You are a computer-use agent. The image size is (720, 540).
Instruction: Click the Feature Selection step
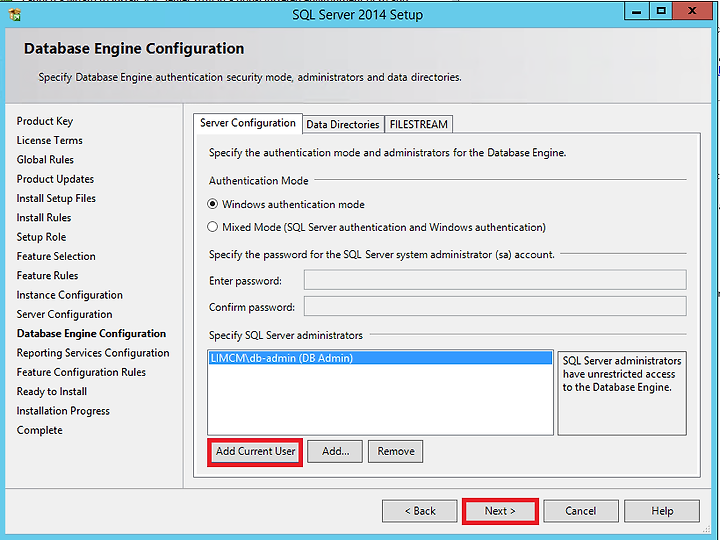click(x=56, y=256)
